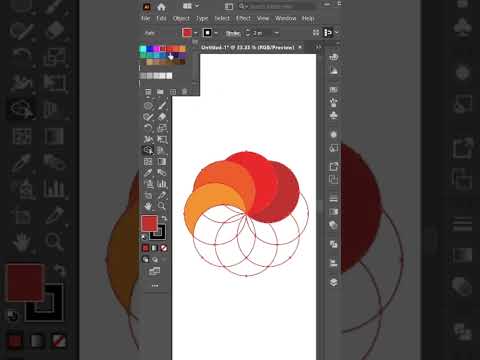The height and width of the screenshot is (360, 480).
Task: Select the Ellipse tool
Action: click(148, 106)
